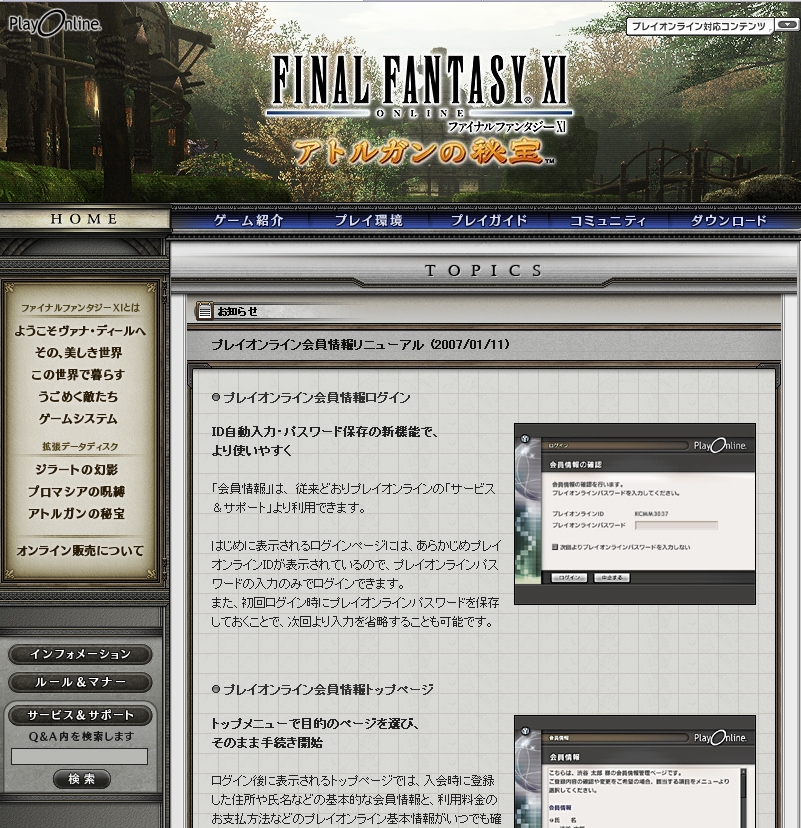Open the プレイガイド menu tab
Viewport: 801px width, 828px height.
[489, 220]
